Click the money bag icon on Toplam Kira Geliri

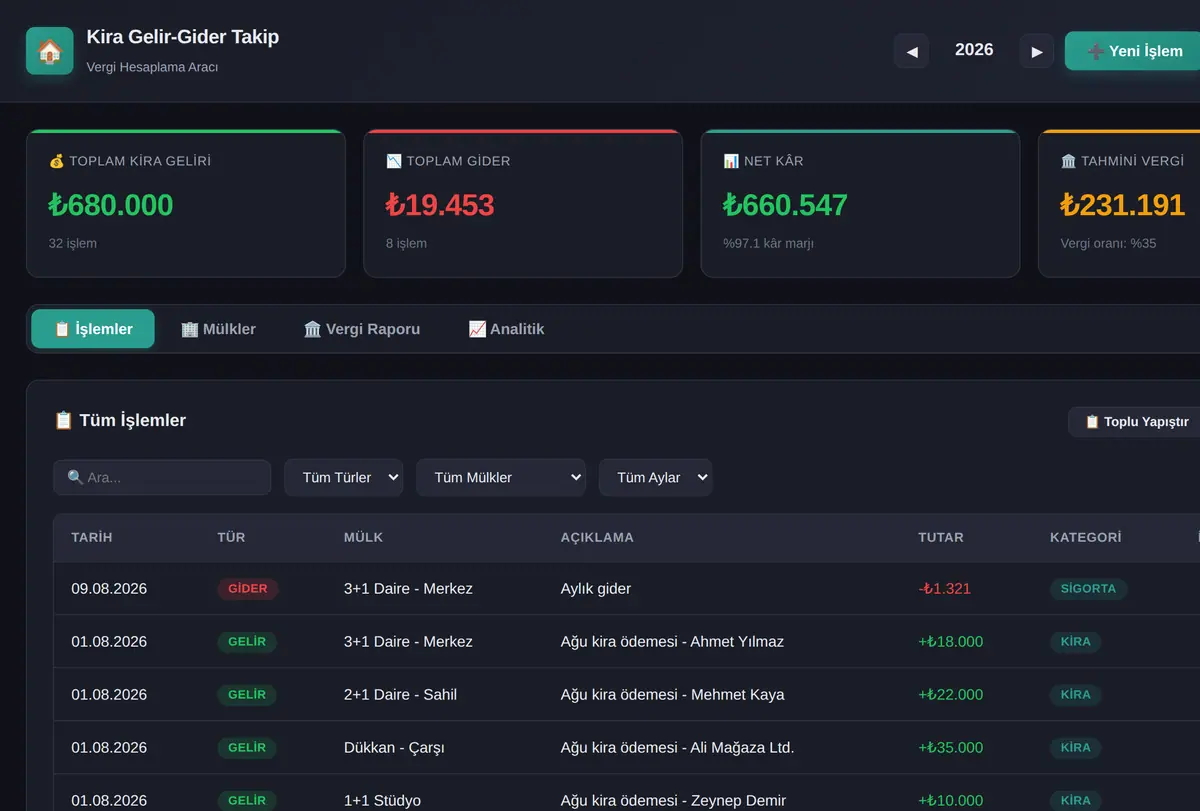[57, 161]
